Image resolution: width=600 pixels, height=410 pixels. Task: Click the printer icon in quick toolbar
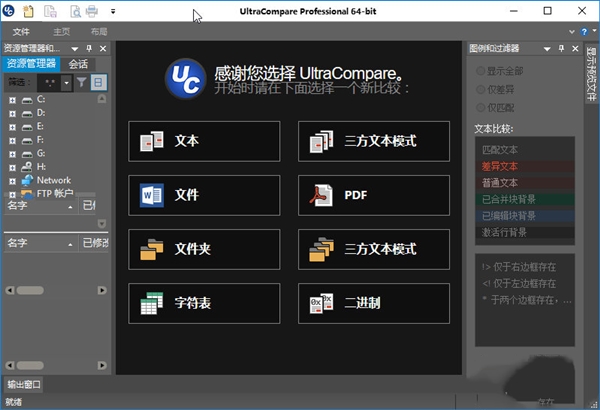[92, 11]
